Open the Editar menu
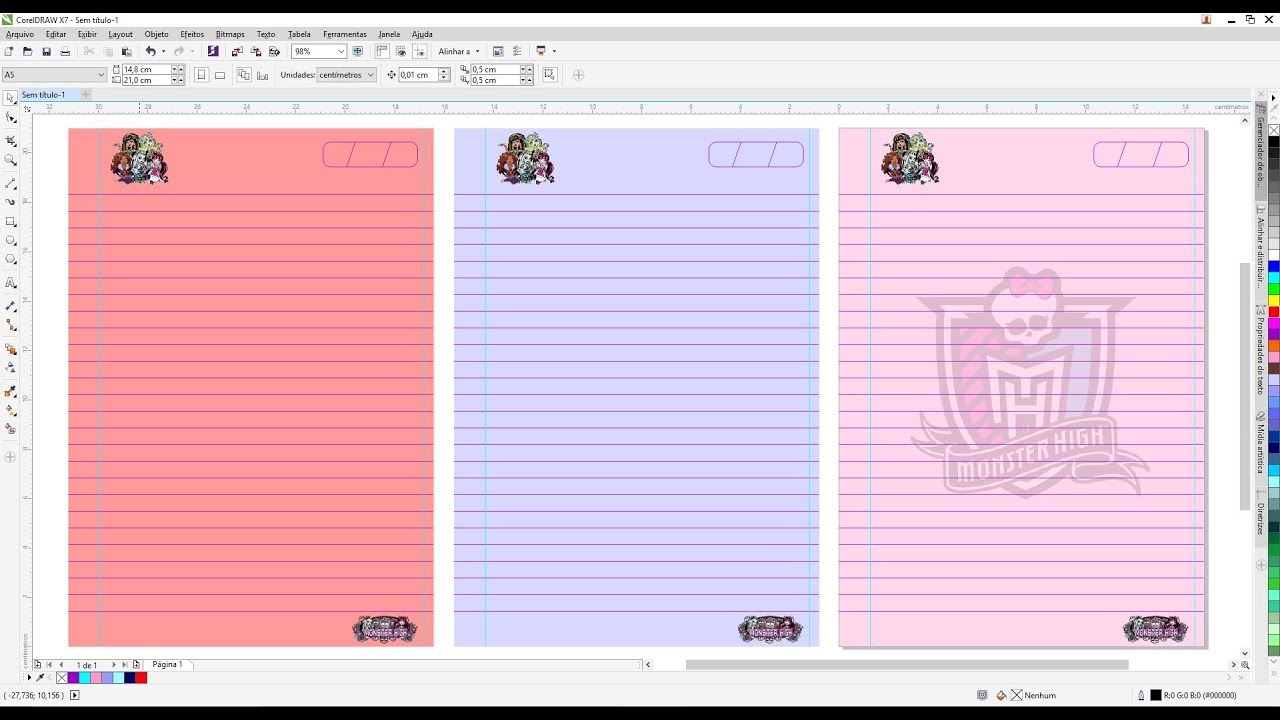1280x720 pixels. click(56, 34)
